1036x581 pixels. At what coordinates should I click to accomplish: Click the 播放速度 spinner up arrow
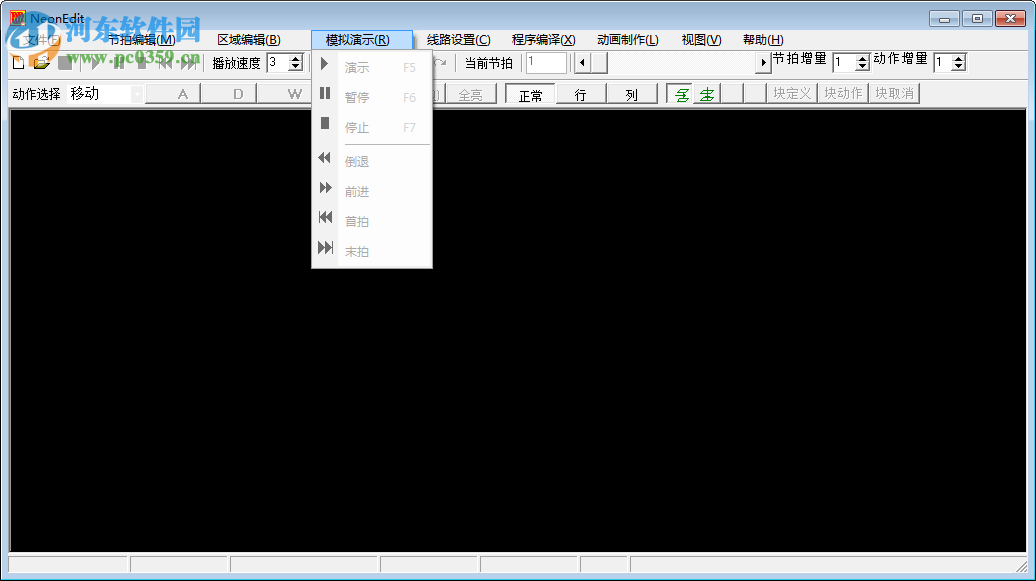[x=296, y=57]
